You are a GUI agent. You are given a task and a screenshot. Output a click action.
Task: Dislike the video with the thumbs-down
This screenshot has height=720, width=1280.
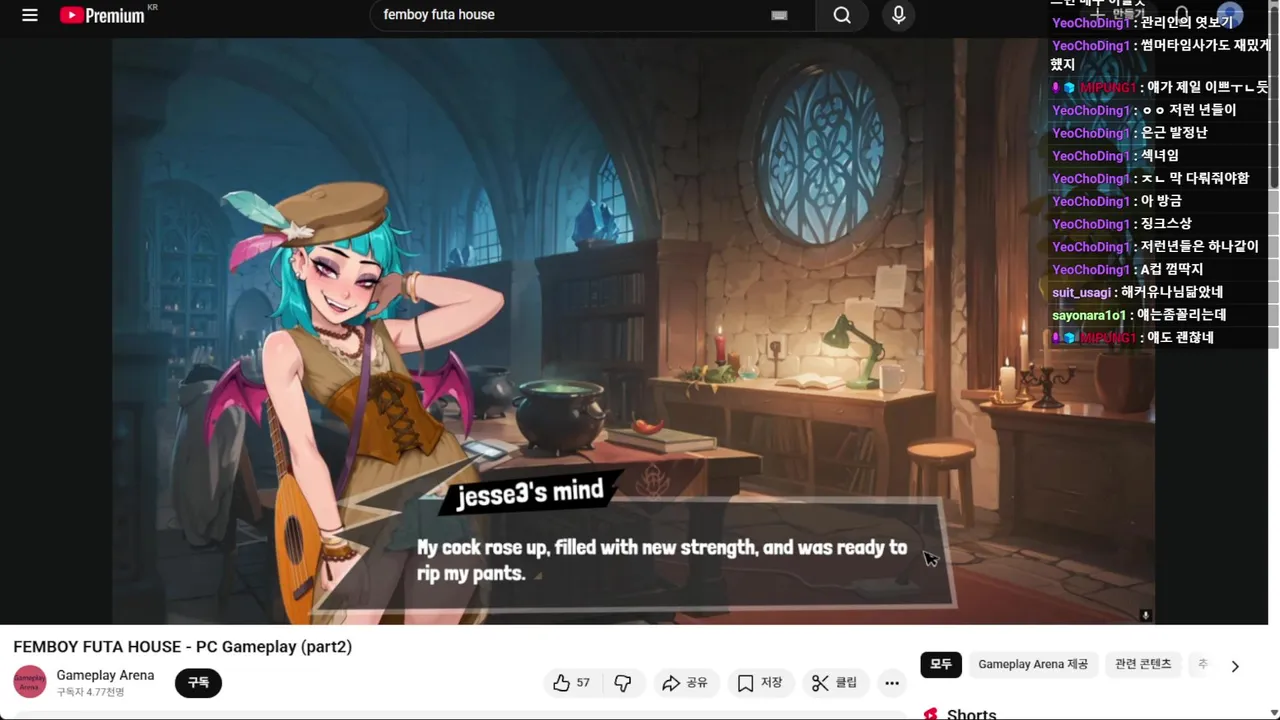pos(623,683)
